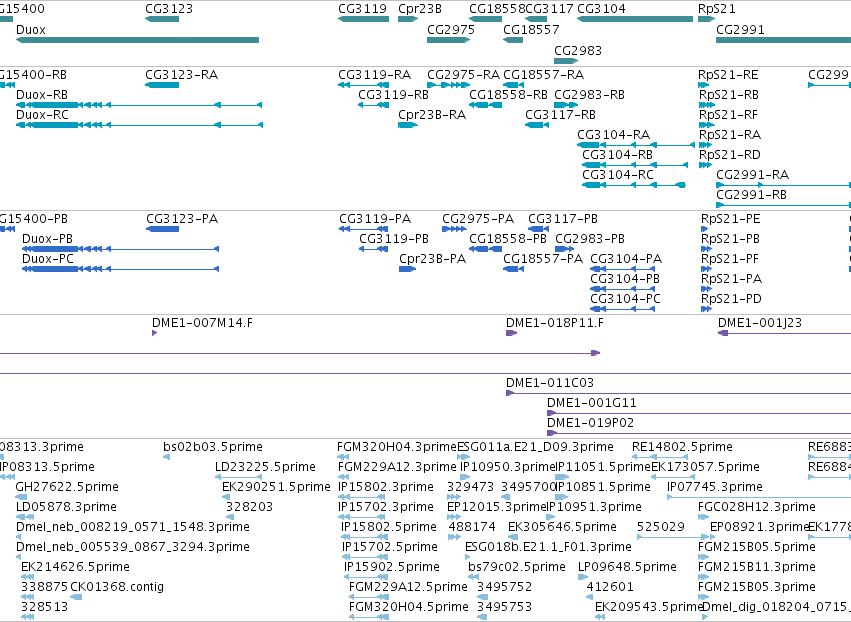
Task: Select the Duox-PB protein label
Action: coord(47,239)
